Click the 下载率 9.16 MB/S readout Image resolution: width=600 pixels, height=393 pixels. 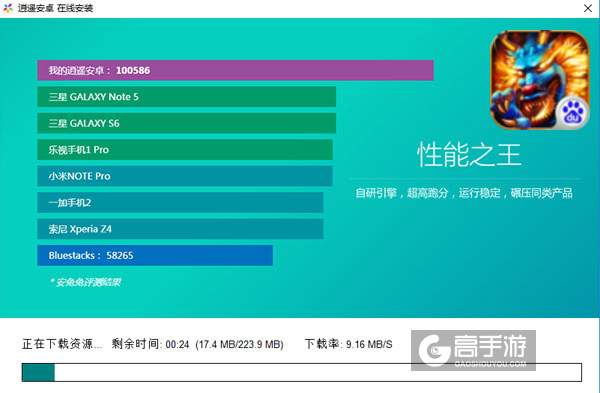tap(348, 344)
